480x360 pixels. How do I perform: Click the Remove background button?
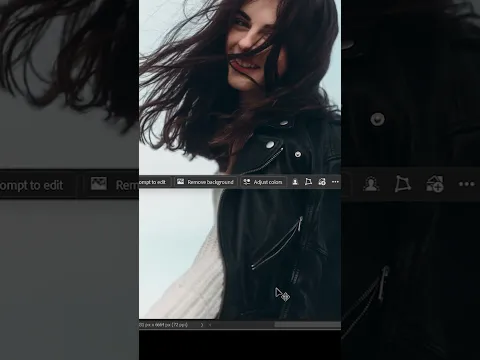pyautogui.click(x=205, y=182)
